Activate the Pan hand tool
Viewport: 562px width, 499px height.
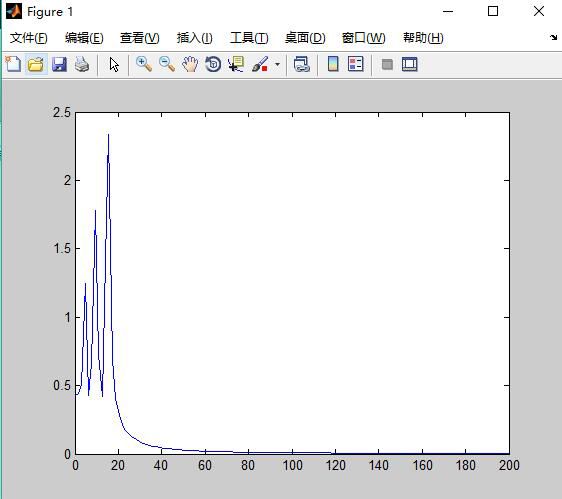coord(190,65)
